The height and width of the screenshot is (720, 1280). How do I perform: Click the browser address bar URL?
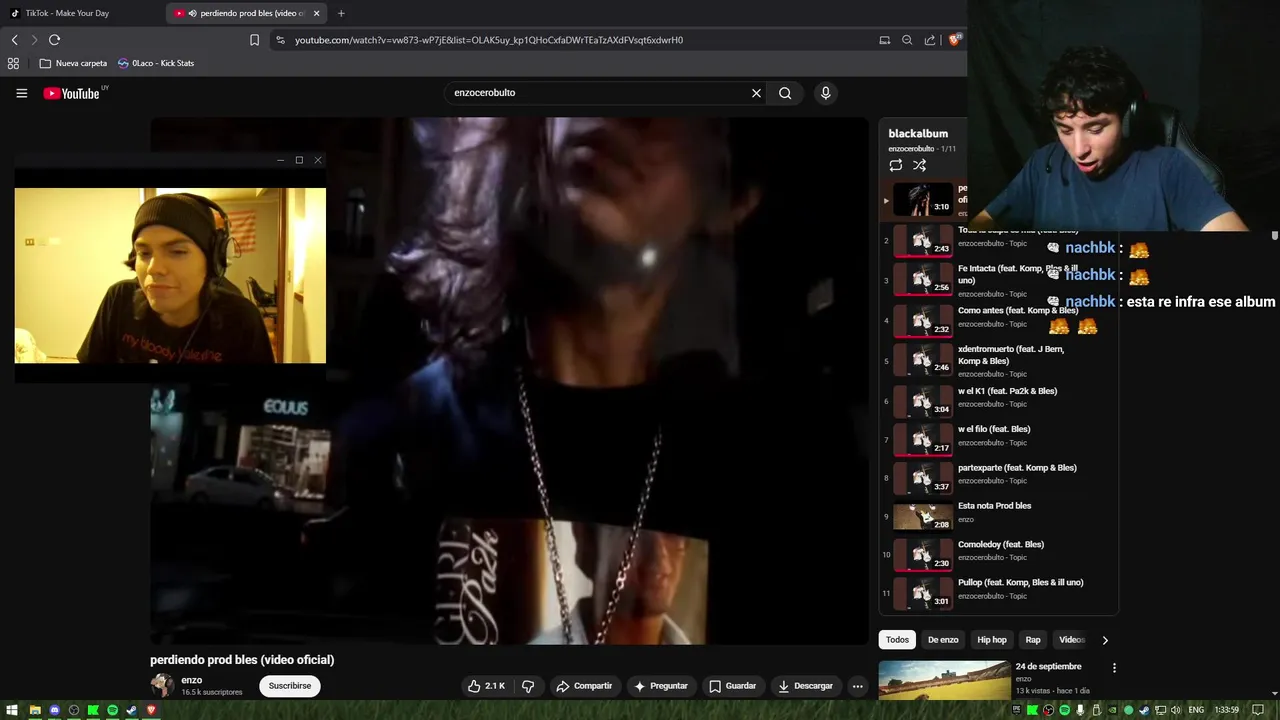coord(489,40)
